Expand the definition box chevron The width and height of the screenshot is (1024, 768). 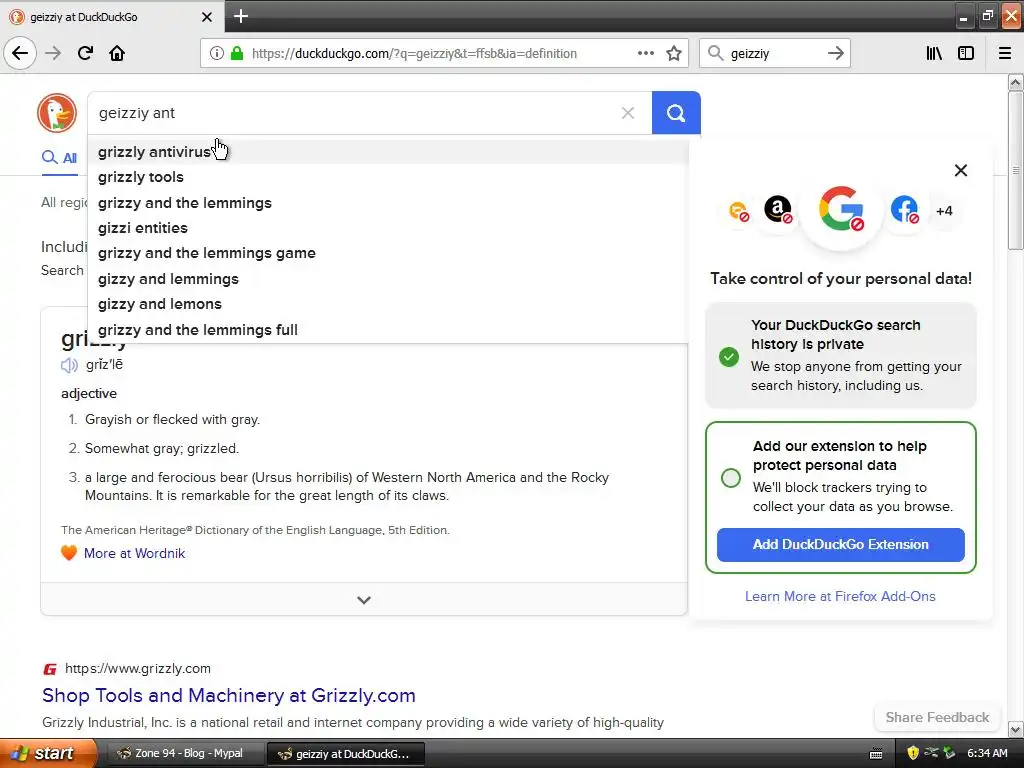pyautogui.click(x=364, y=600)
